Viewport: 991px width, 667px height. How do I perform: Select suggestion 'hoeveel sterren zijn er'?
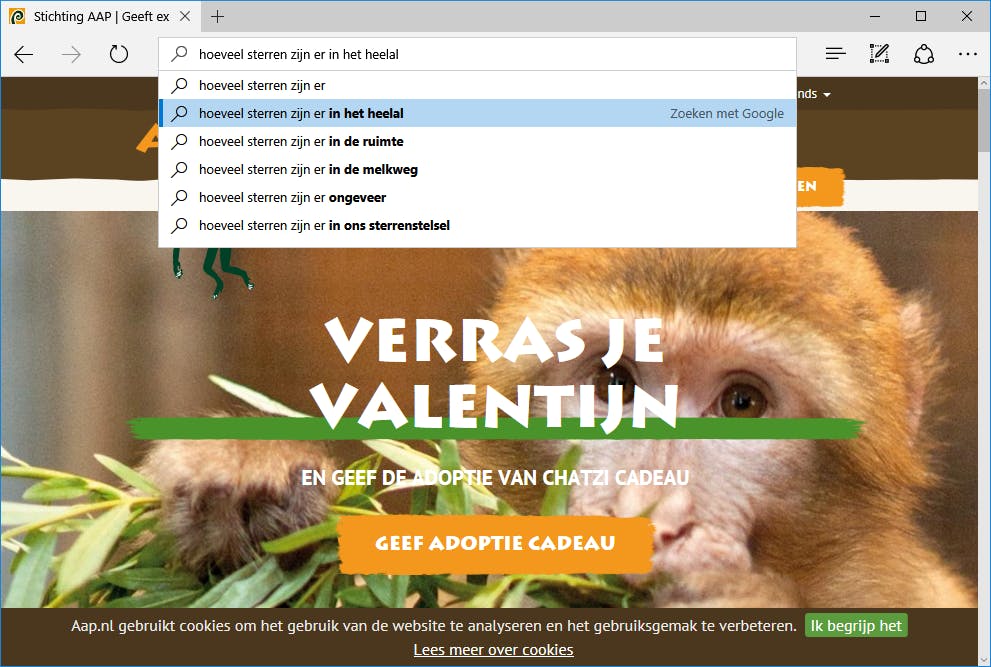pyautogui.click(x=477, y=85)
